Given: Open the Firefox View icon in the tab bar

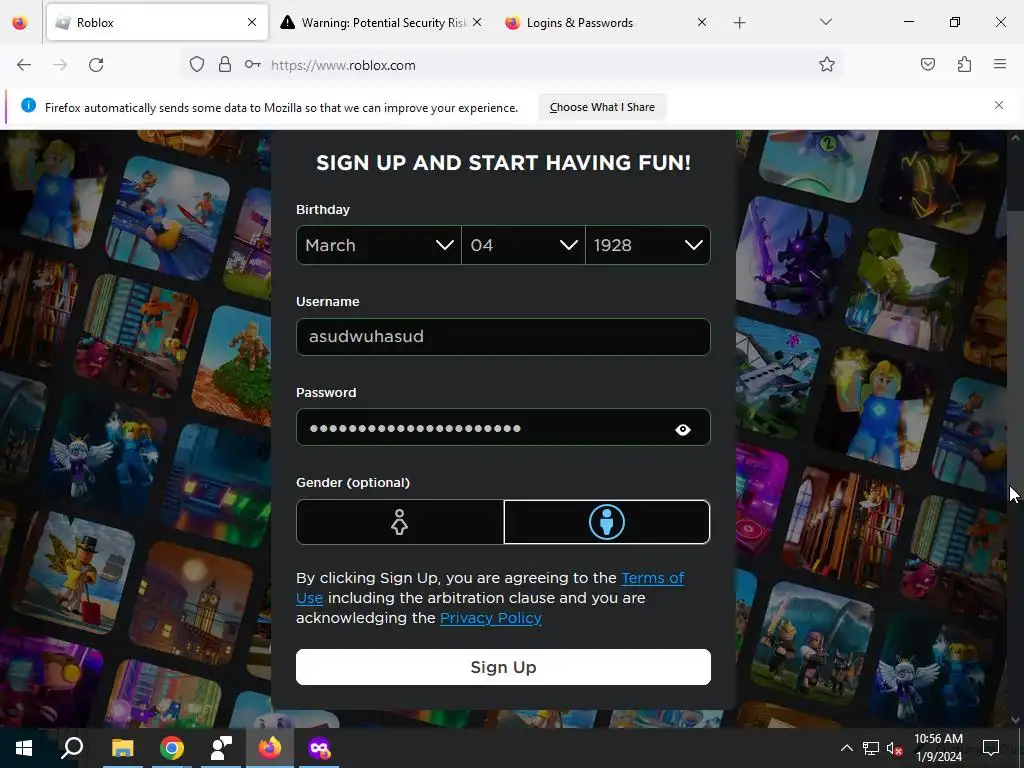Looking at the screenshot, I should 20,23.
